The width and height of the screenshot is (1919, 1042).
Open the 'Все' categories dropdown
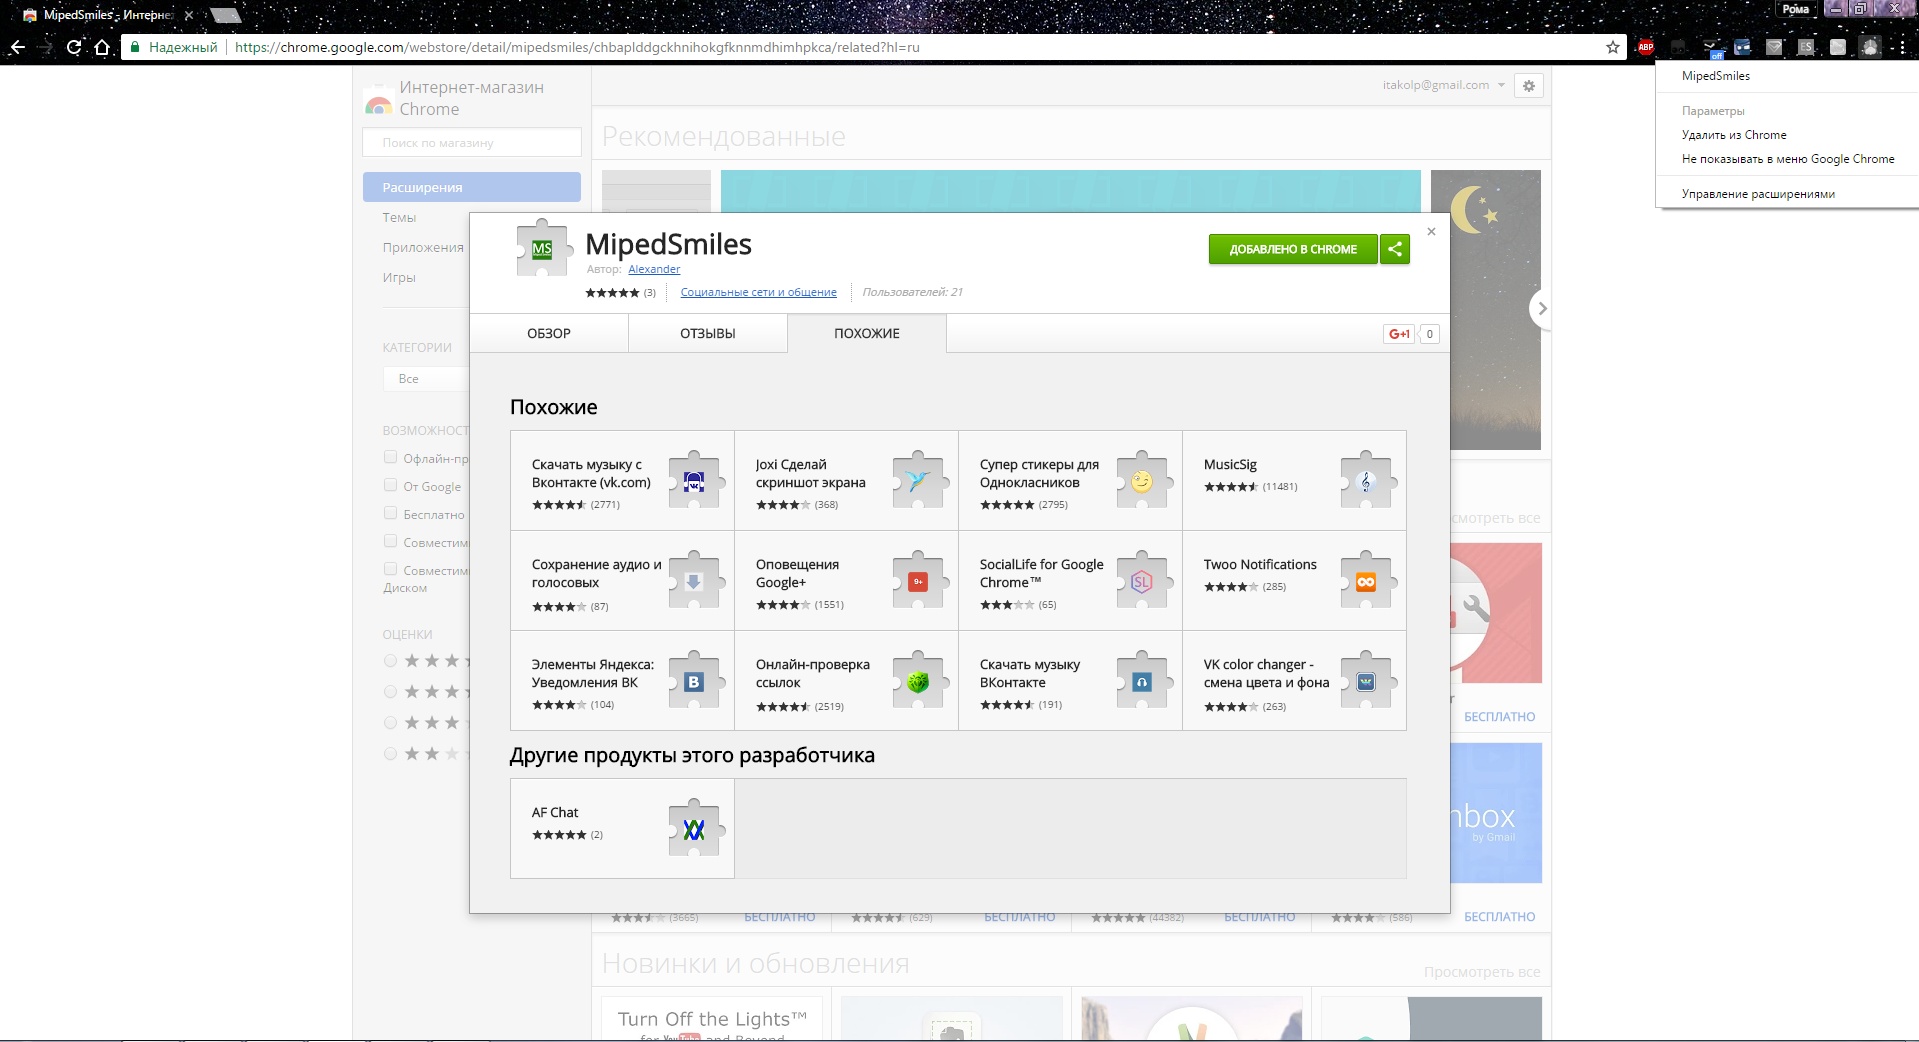(x=426, y=379)
